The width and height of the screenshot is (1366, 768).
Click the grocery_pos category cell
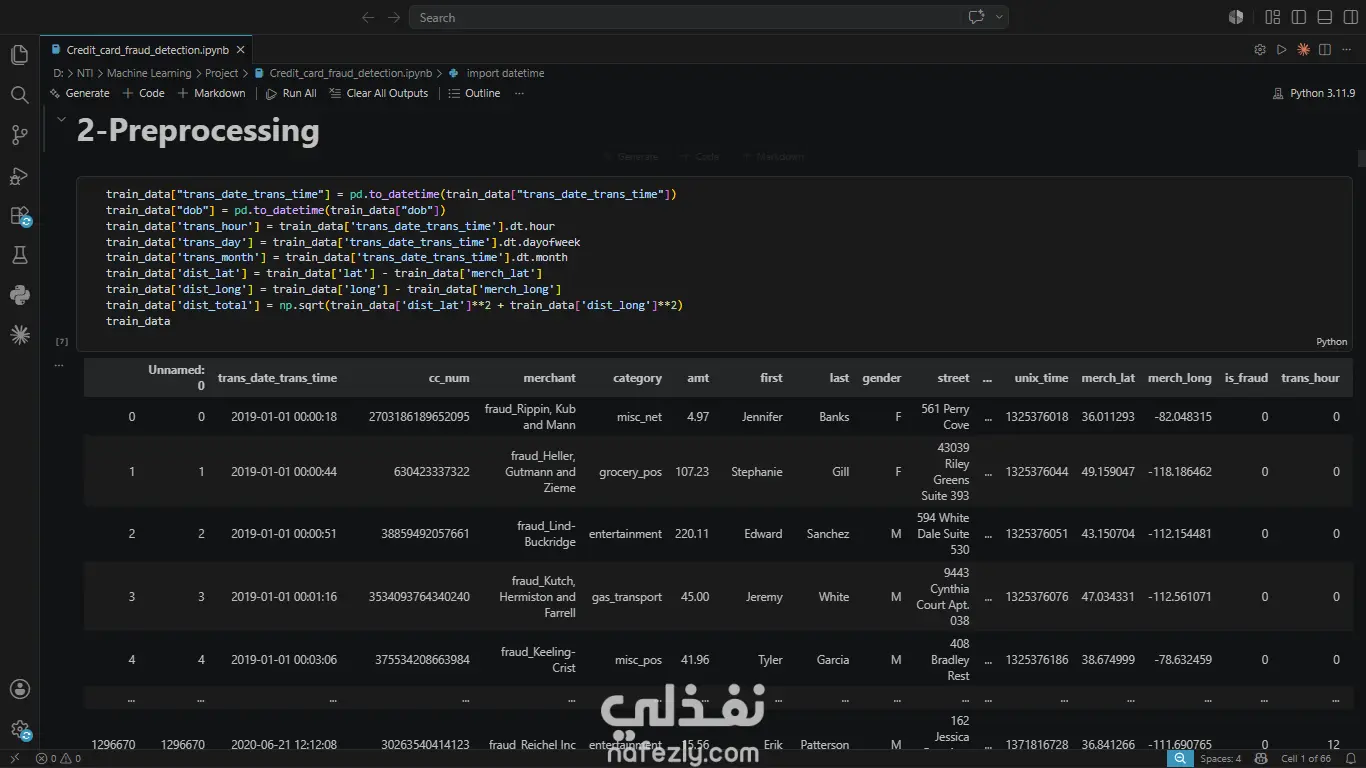point(630,472)
